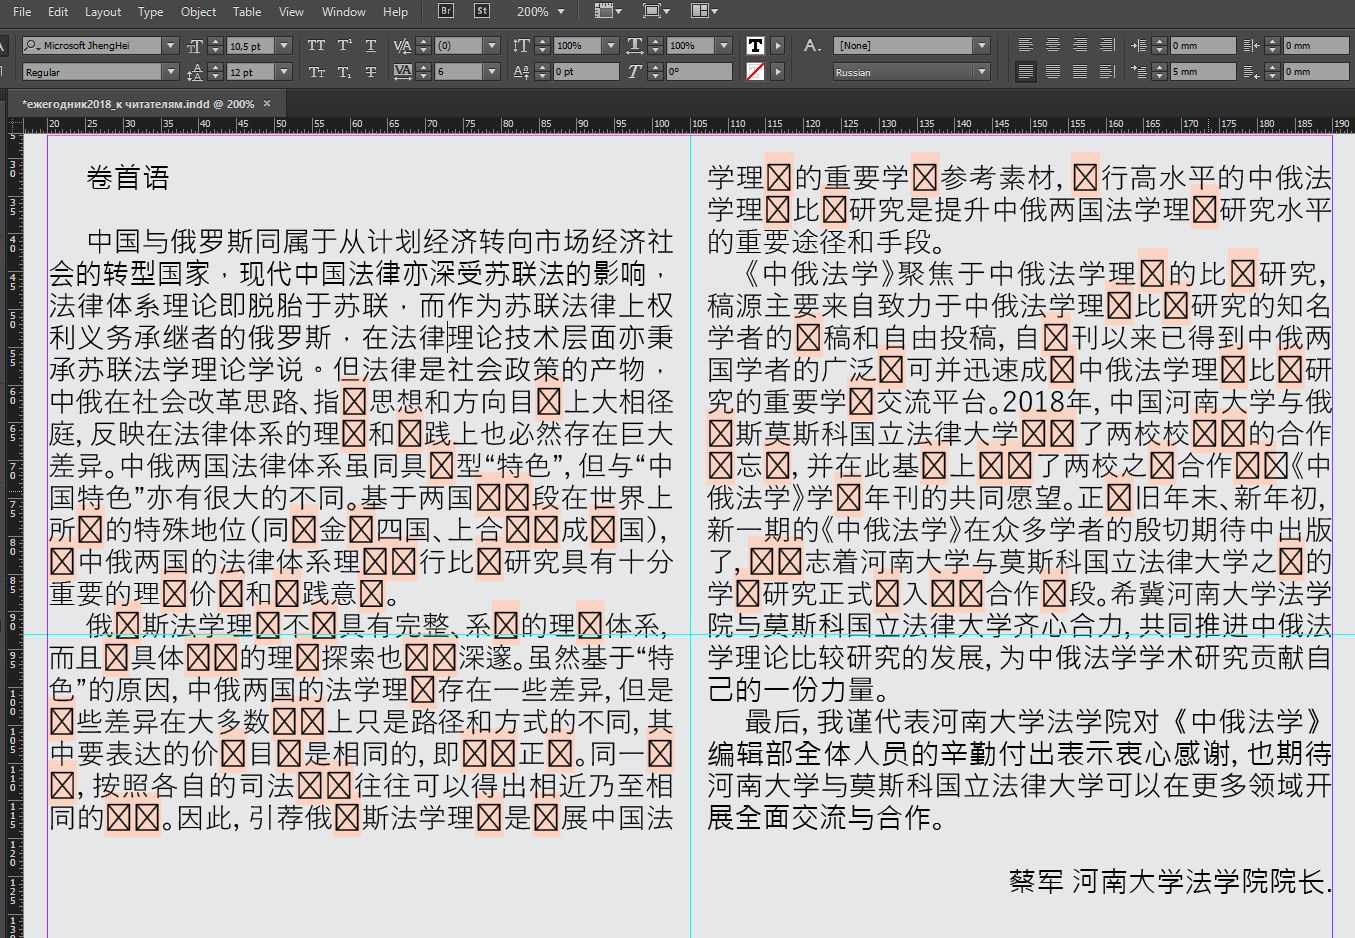Toggle Small Caps formatting

click(x=316, y=72)
